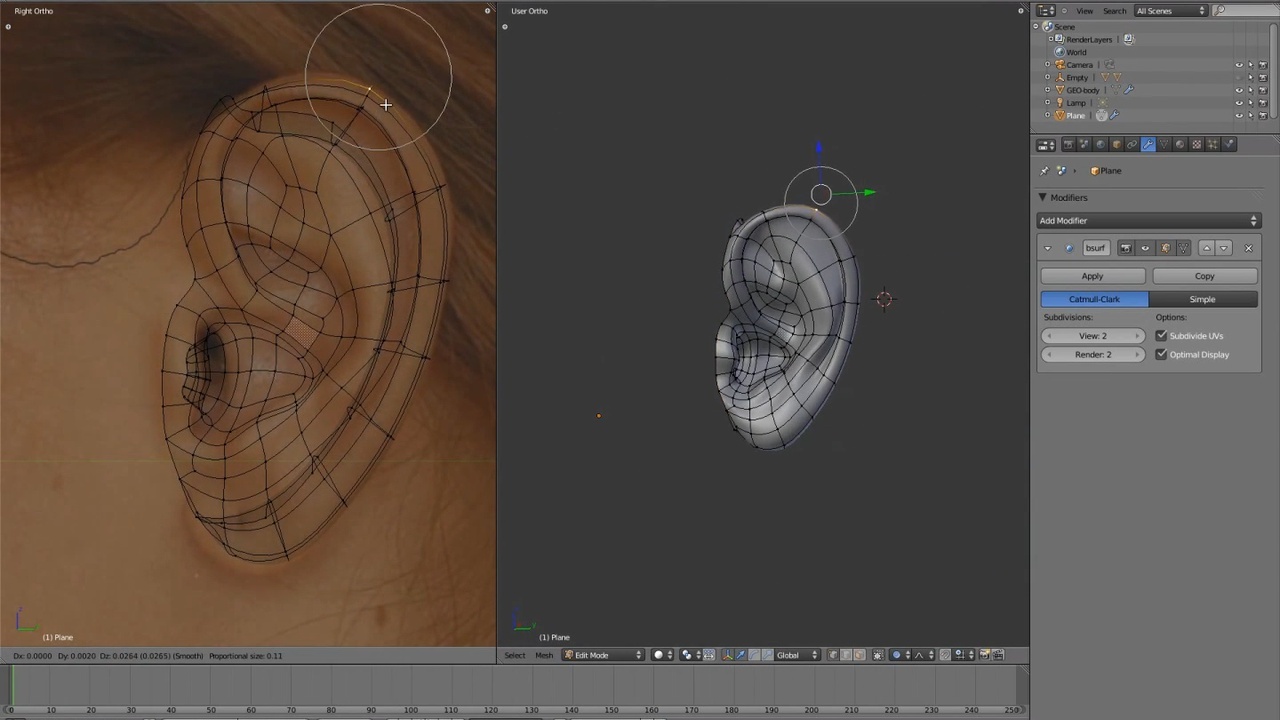This screenshot has width=1280, height=720.
Task: Disable Optimal Display for the bsurf modifier
Action: point(1161,354)
